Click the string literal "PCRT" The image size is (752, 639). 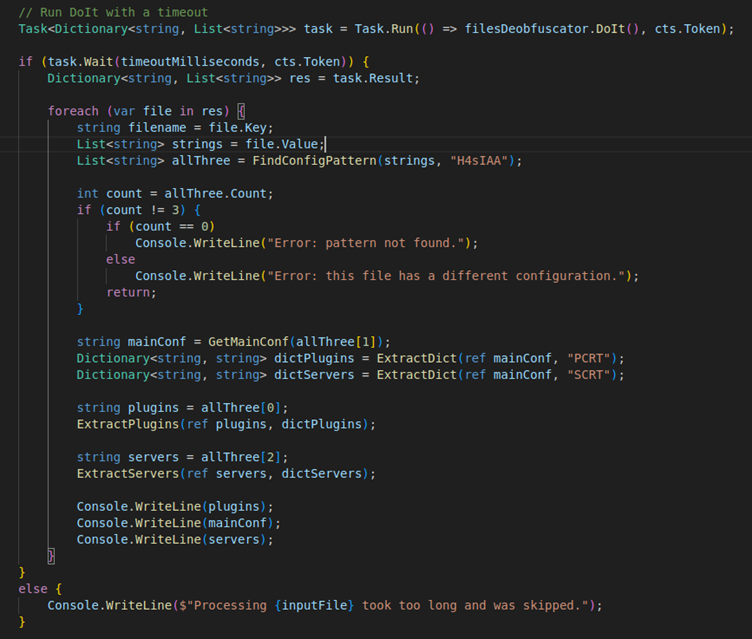(588, 358)
